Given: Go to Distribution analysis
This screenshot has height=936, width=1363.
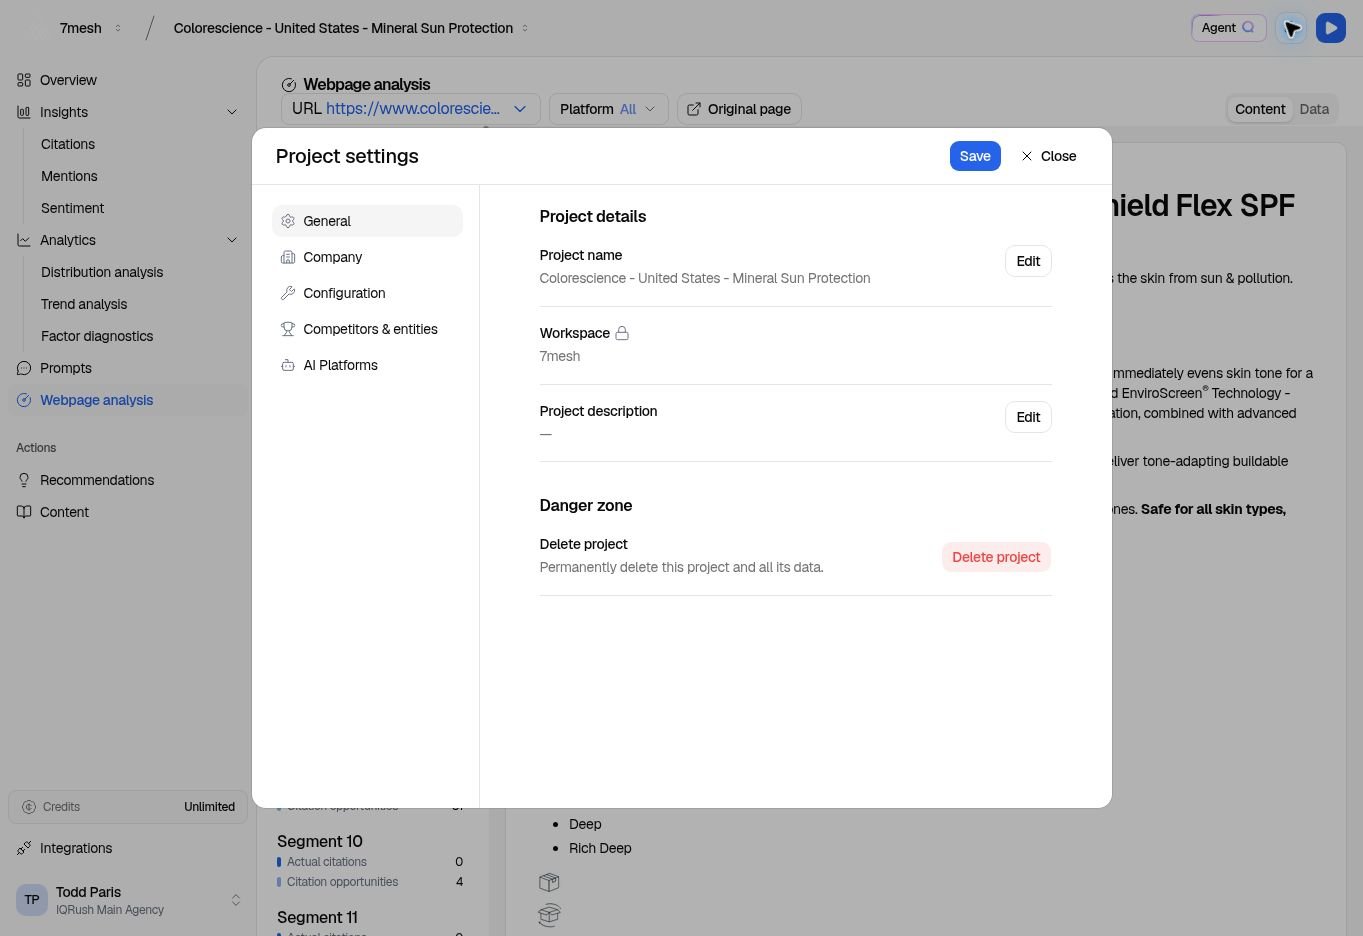Looking at the screenshot, I should [102, 272].
